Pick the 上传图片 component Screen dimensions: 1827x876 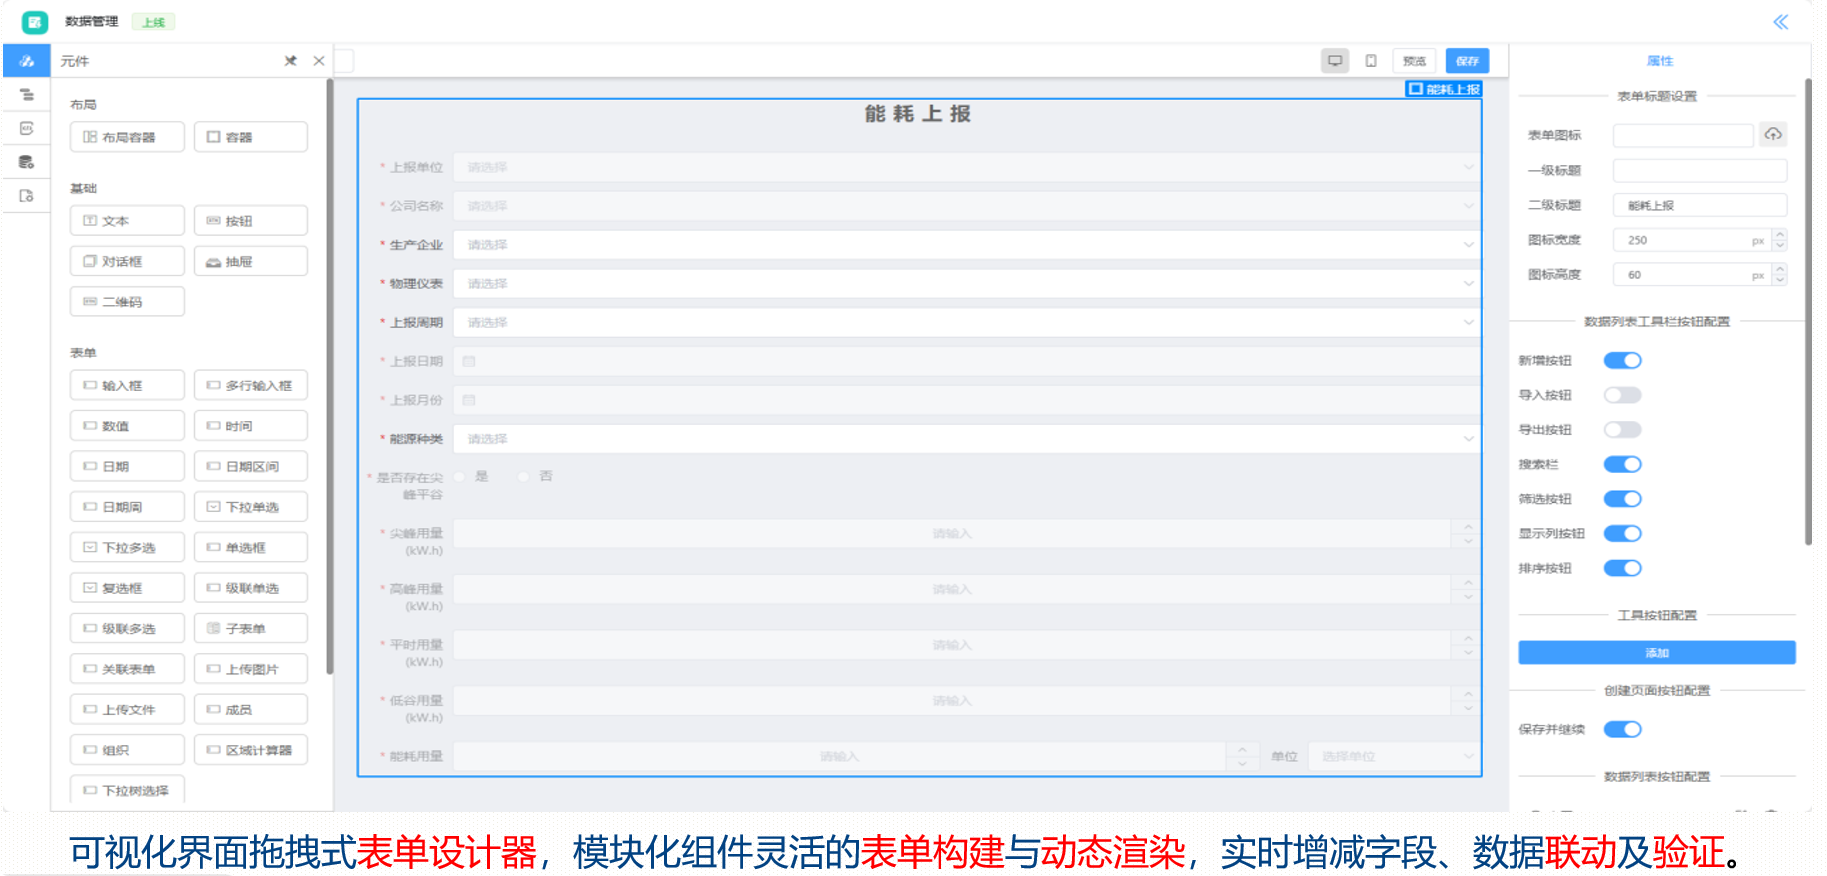251,669
